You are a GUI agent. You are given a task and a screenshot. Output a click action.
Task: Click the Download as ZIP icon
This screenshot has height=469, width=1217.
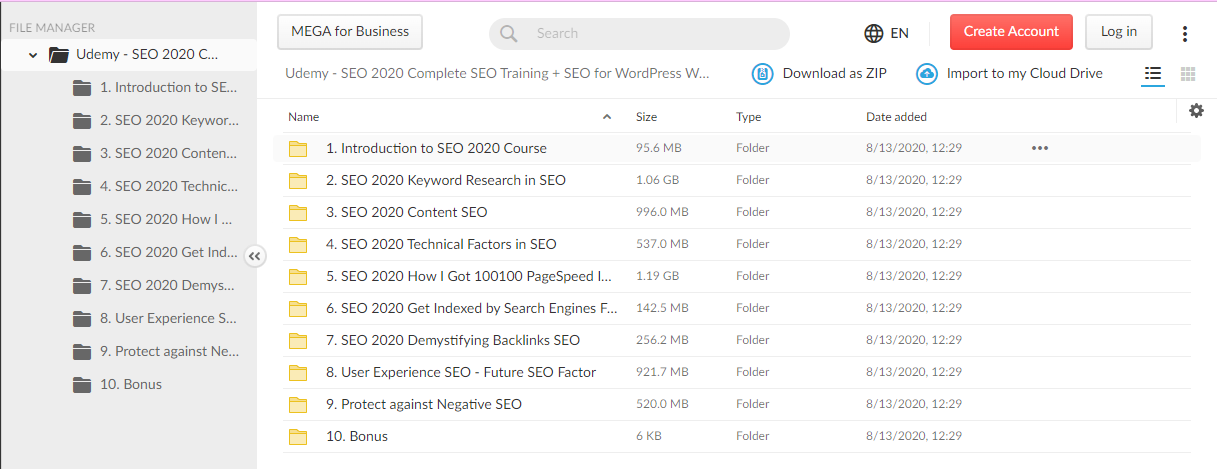[x=763, y=74]
